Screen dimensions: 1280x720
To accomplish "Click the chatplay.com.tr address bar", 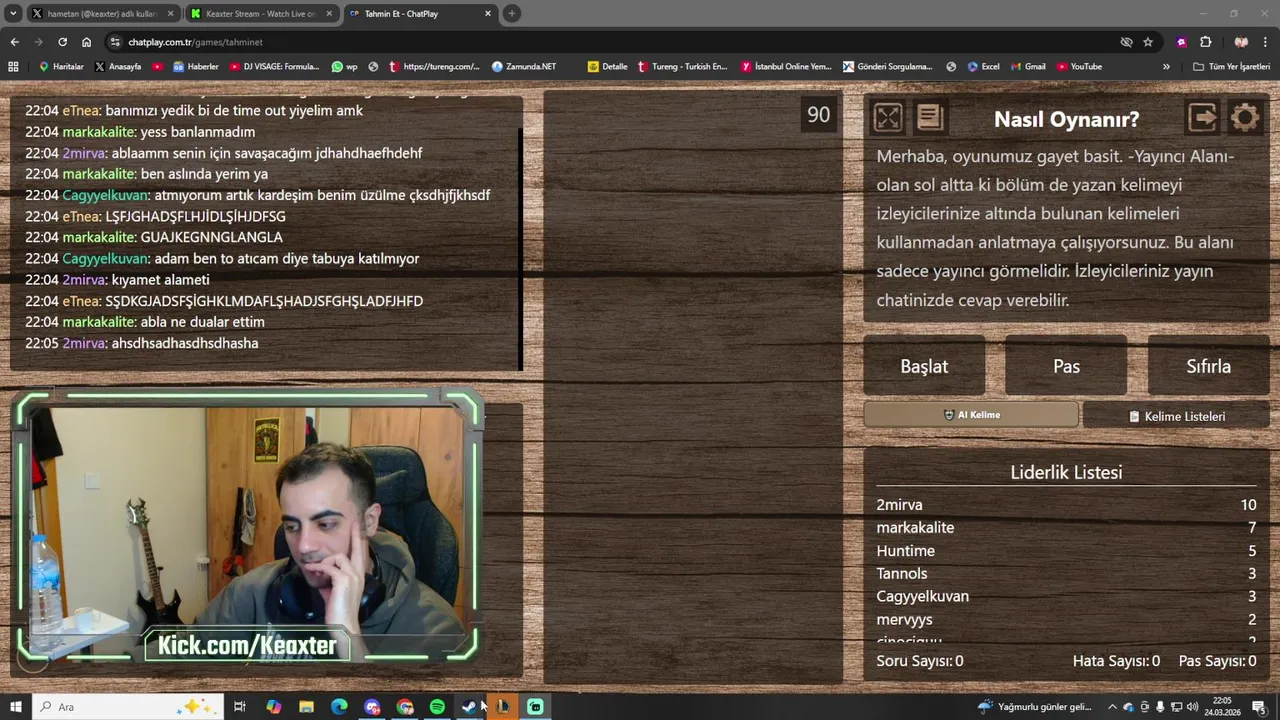I will coord(600,42).
